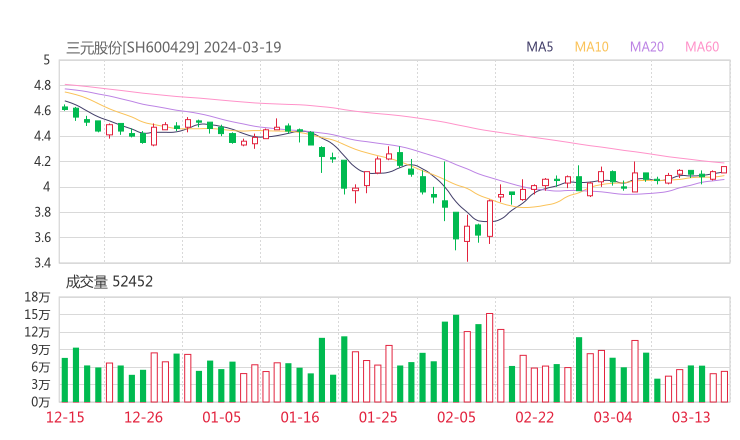Click the 02-05 date axis label

coord(456,417)
